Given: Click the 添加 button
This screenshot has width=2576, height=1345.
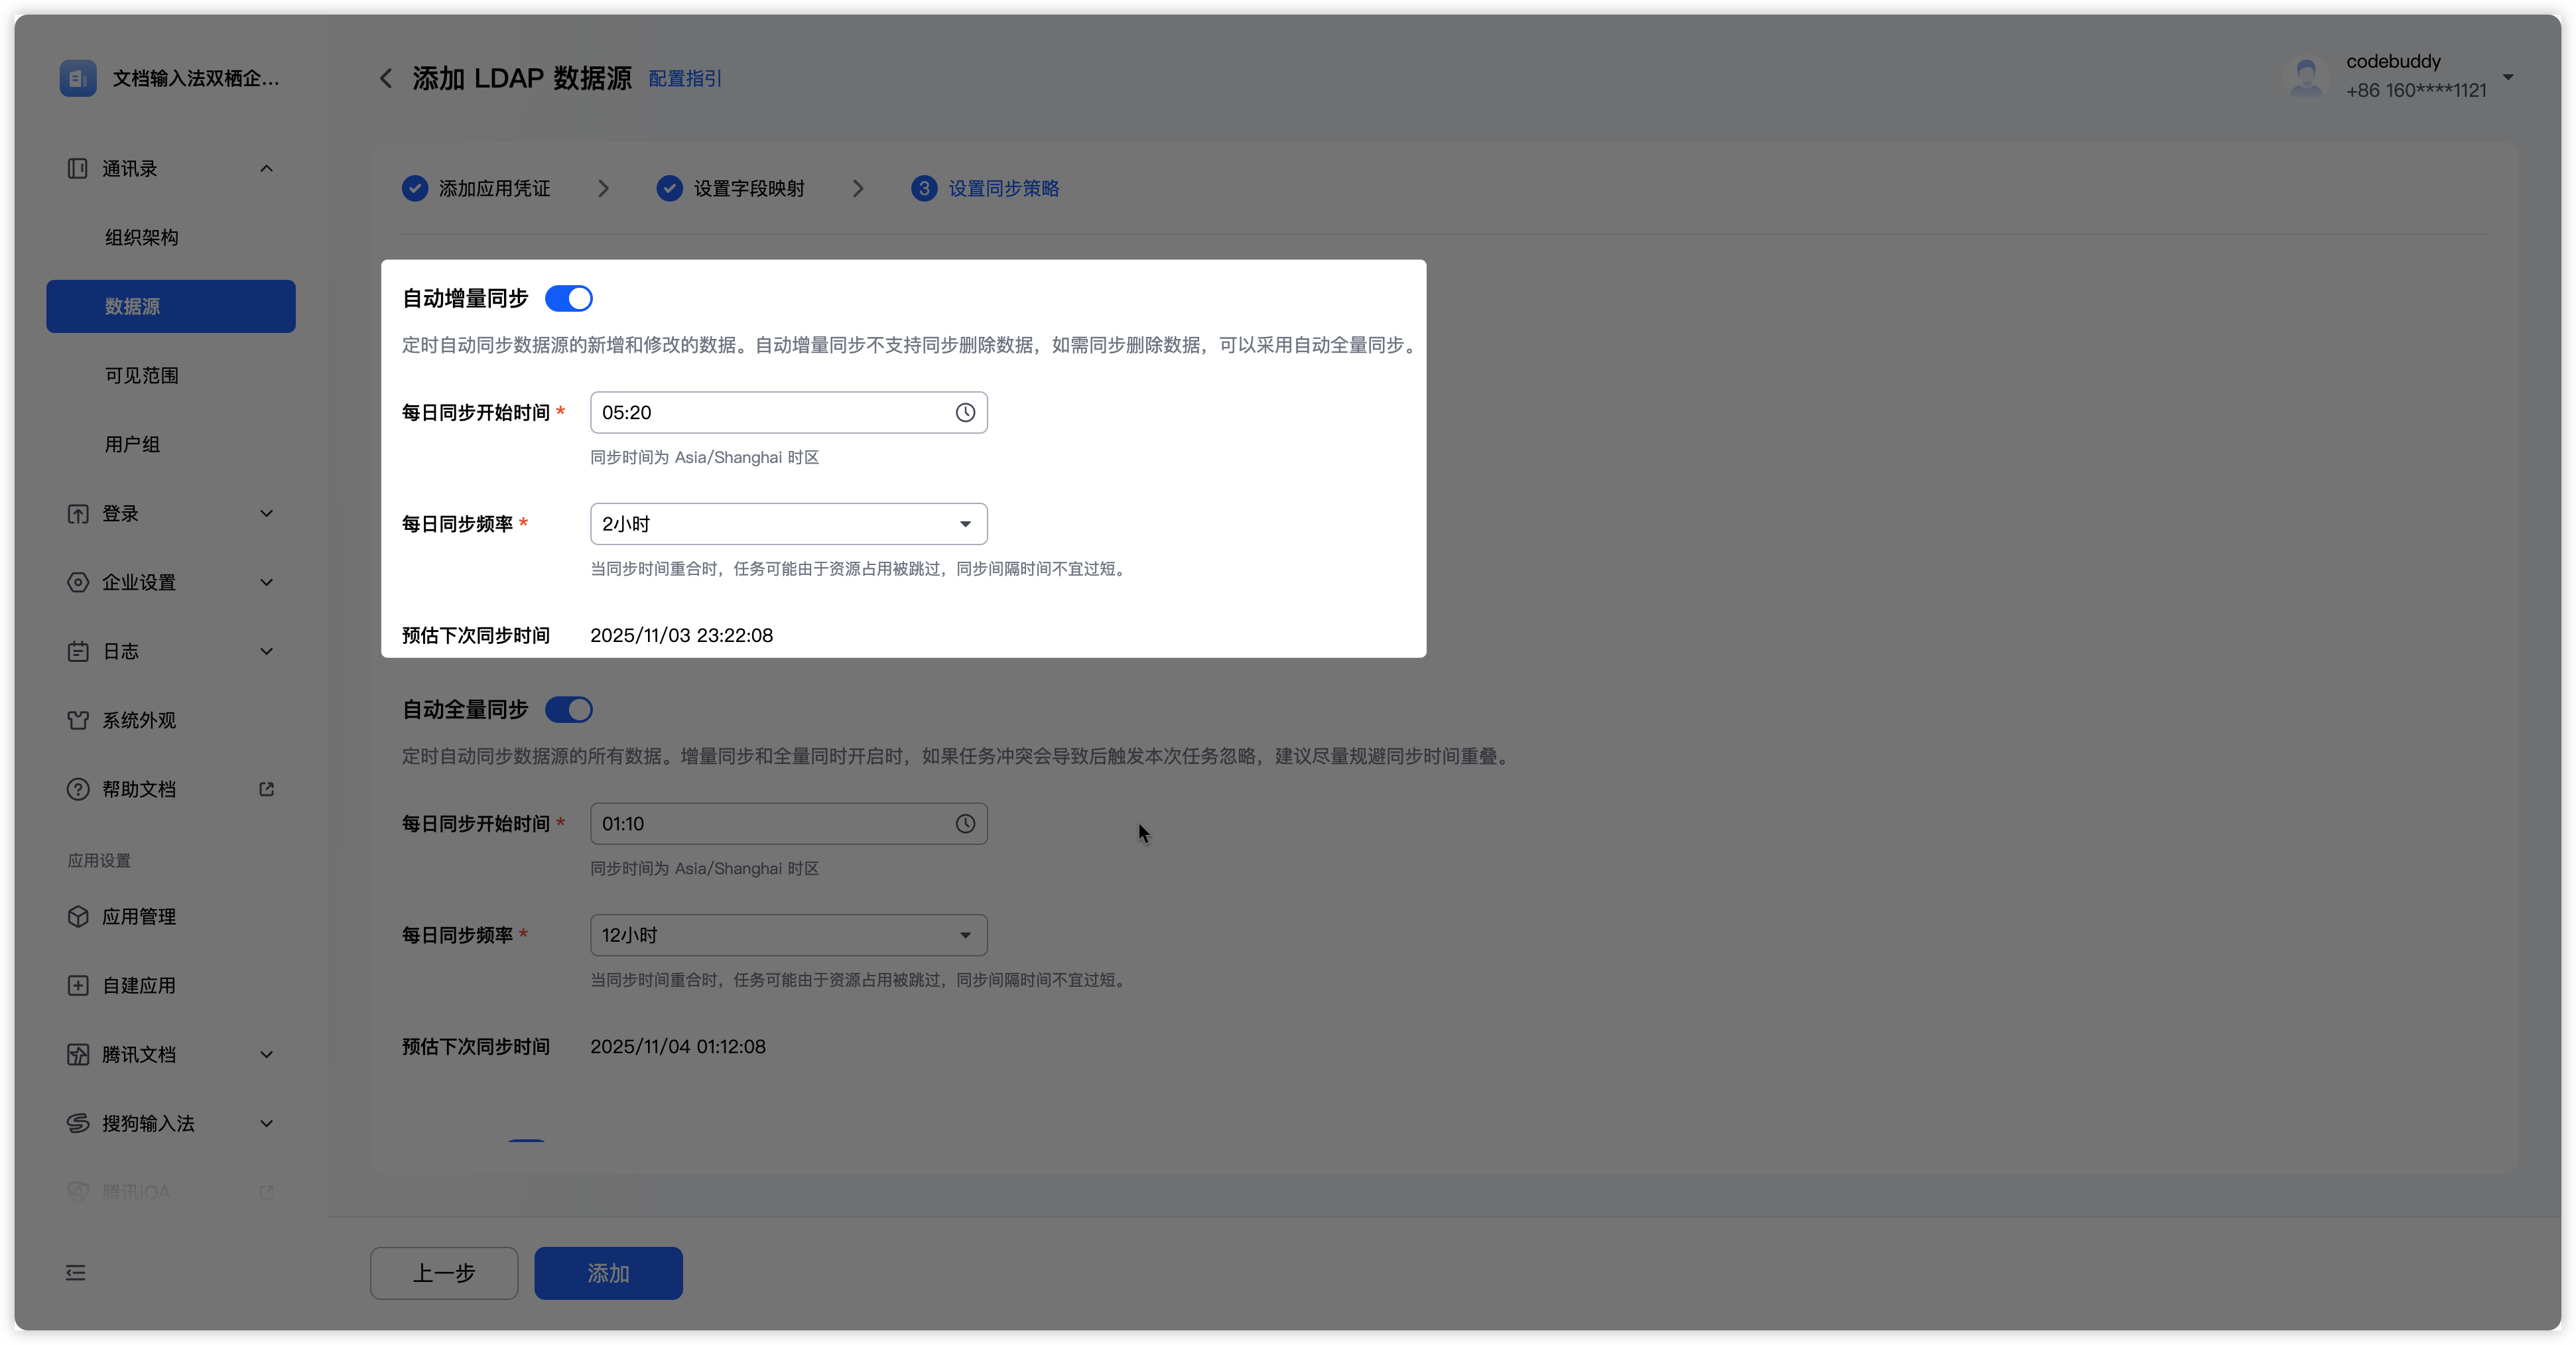Looking at the screenshot, I should click(608, 1273).
